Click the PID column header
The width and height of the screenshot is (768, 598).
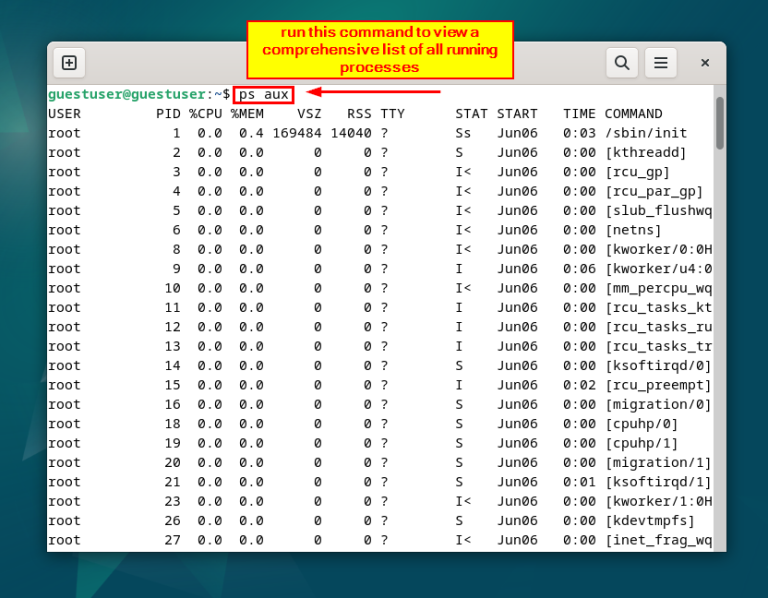tap(168, 114)
